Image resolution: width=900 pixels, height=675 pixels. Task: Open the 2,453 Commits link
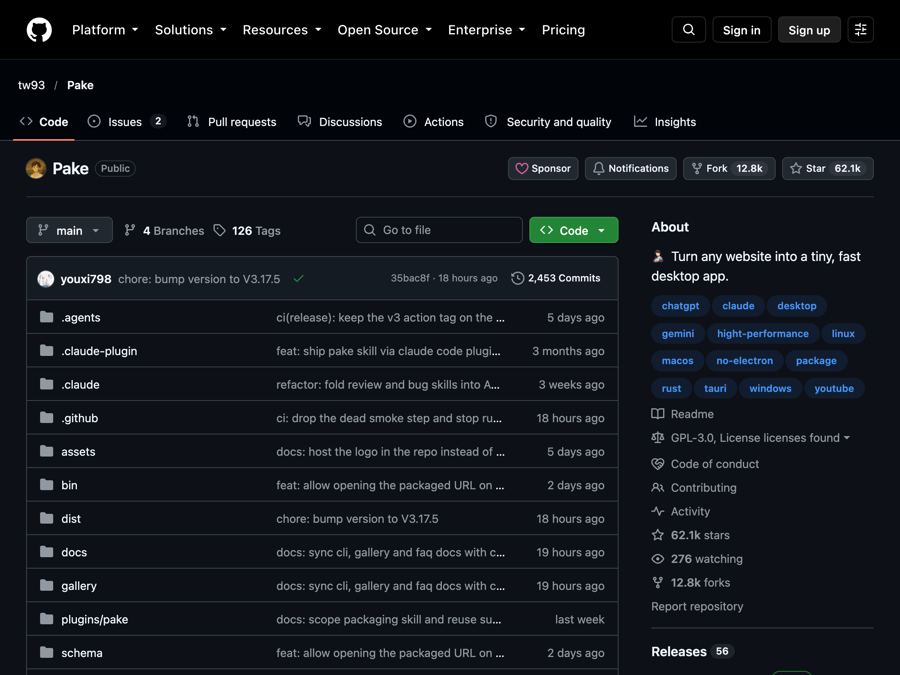click(556, 278)
